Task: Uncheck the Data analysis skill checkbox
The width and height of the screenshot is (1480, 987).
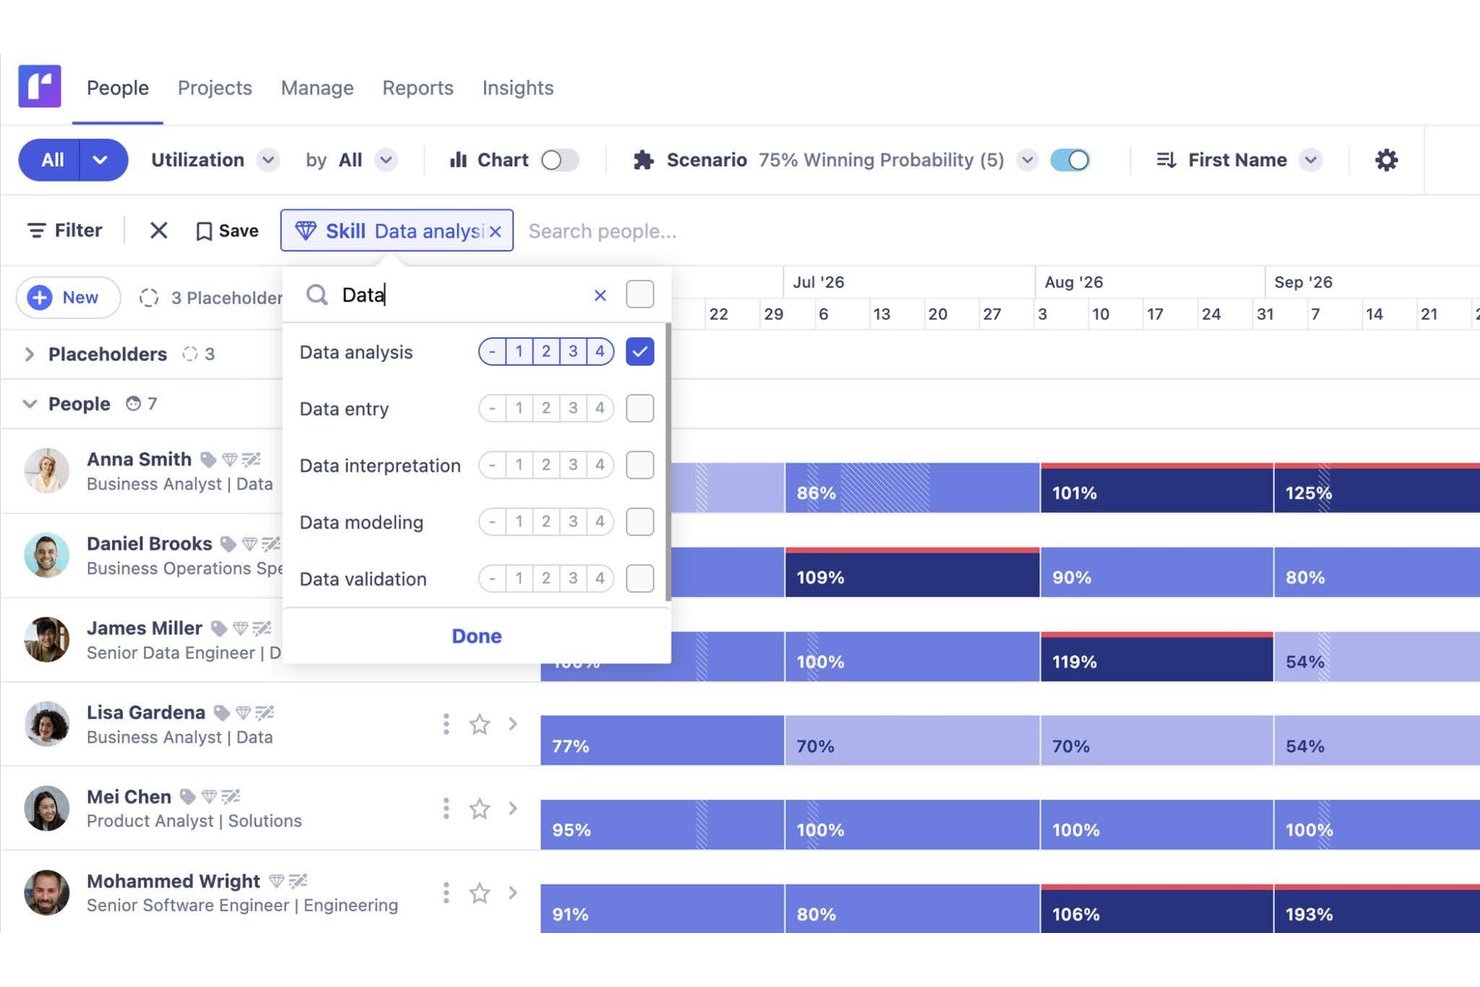Action: [x=640, y=352]
